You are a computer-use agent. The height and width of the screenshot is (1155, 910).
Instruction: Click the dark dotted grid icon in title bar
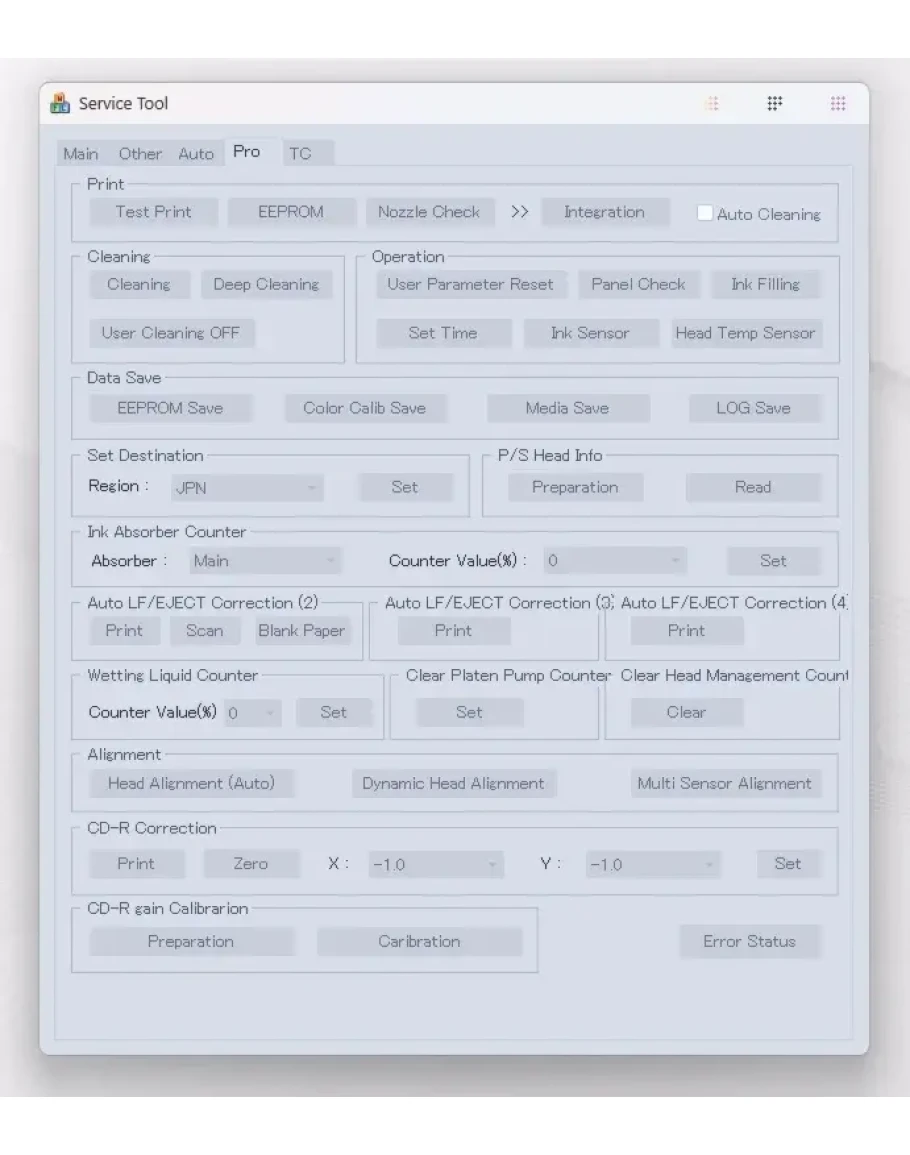(x=774, y=104)
